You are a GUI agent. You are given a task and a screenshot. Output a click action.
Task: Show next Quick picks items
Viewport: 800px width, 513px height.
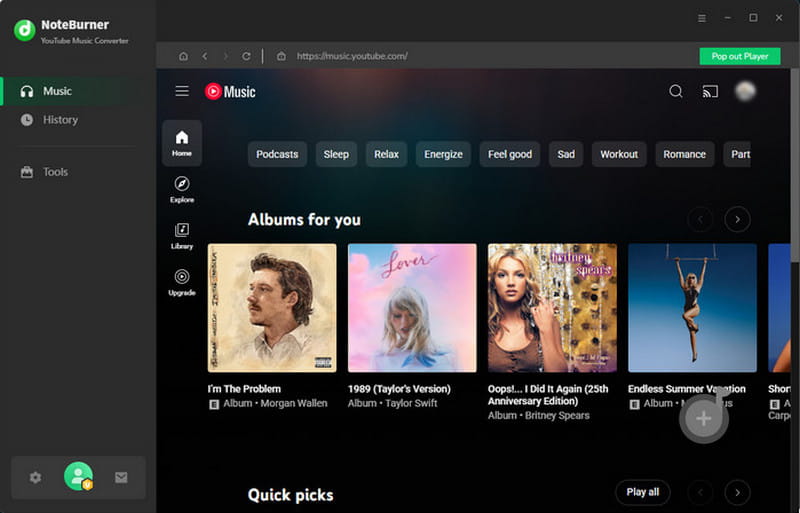pos(737,493)
